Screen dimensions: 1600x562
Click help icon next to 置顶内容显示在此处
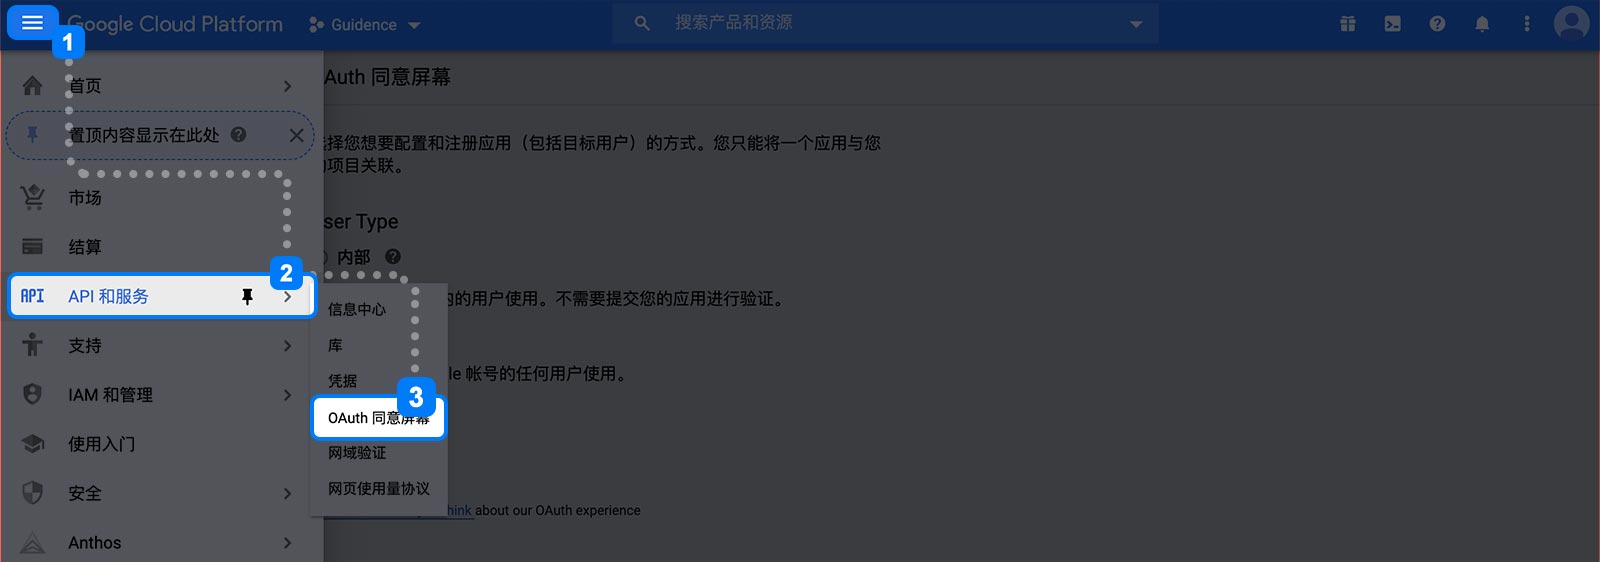[238, 134]
